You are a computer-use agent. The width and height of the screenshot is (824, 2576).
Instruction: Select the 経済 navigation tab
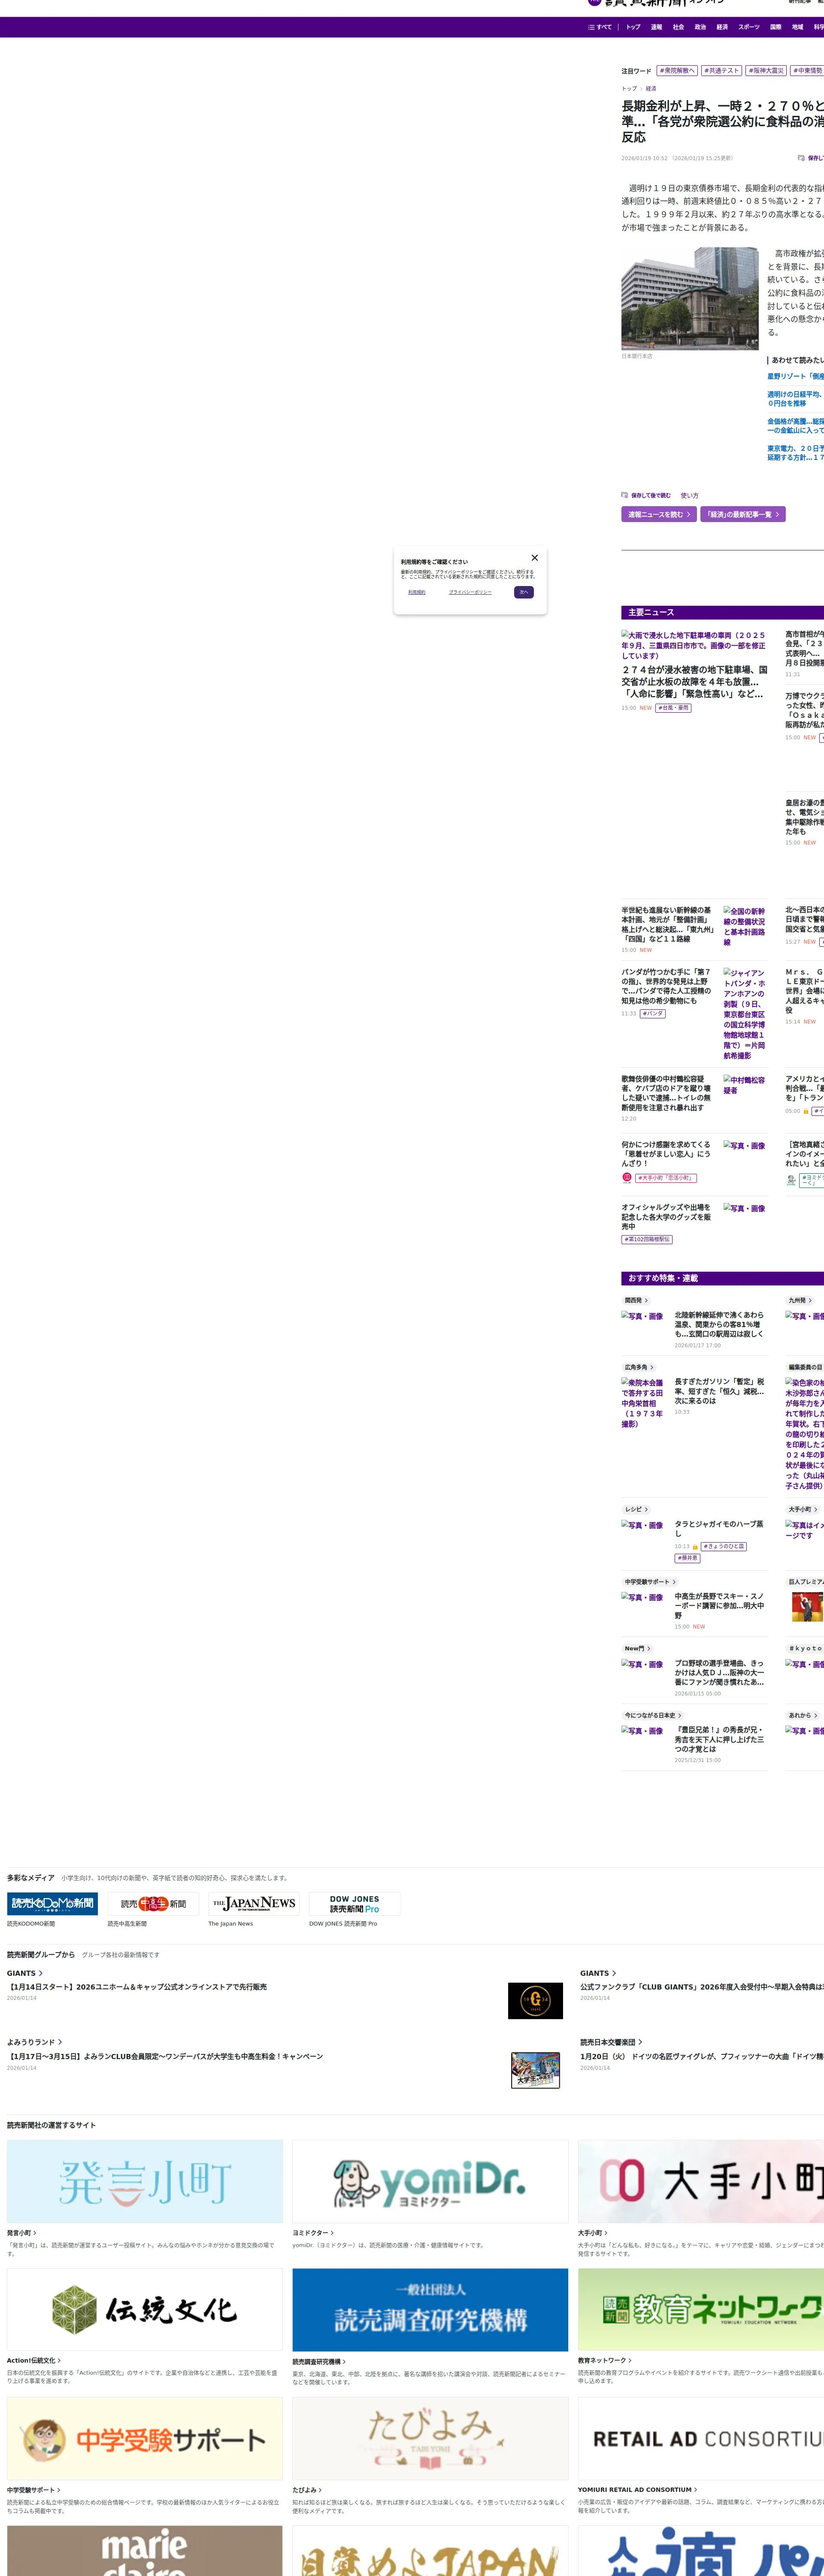click(722, 27)
